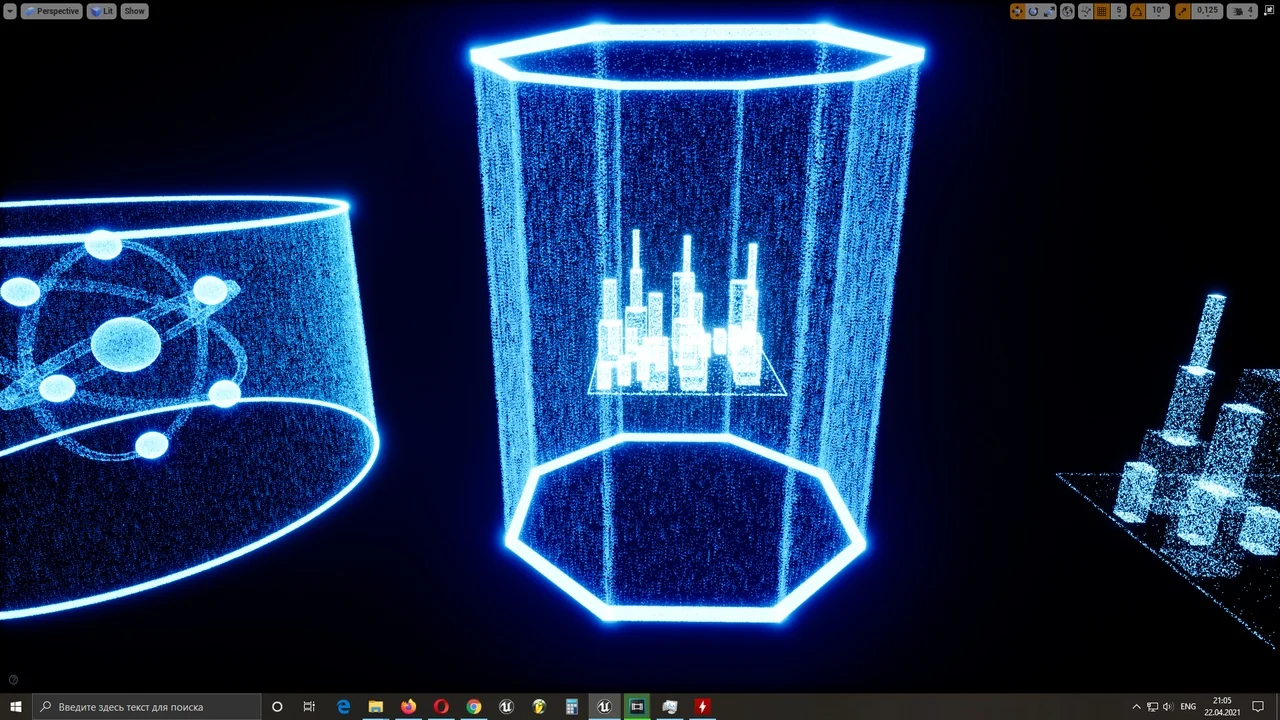Select the translate (move) gizmo tool
Screen dimensions: 1280x720
click(x=1017, y=11)
